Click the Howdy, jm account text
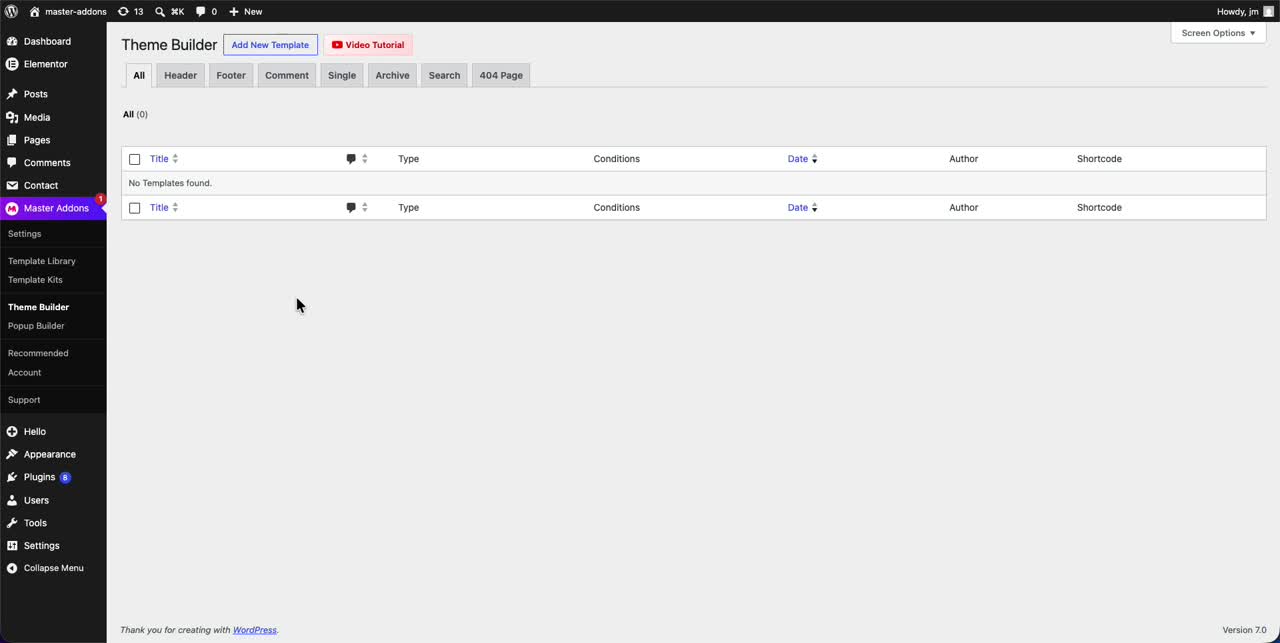The height and width of the screenshot is (643, 1280). pyautogui.click(x=1237, y=12)
